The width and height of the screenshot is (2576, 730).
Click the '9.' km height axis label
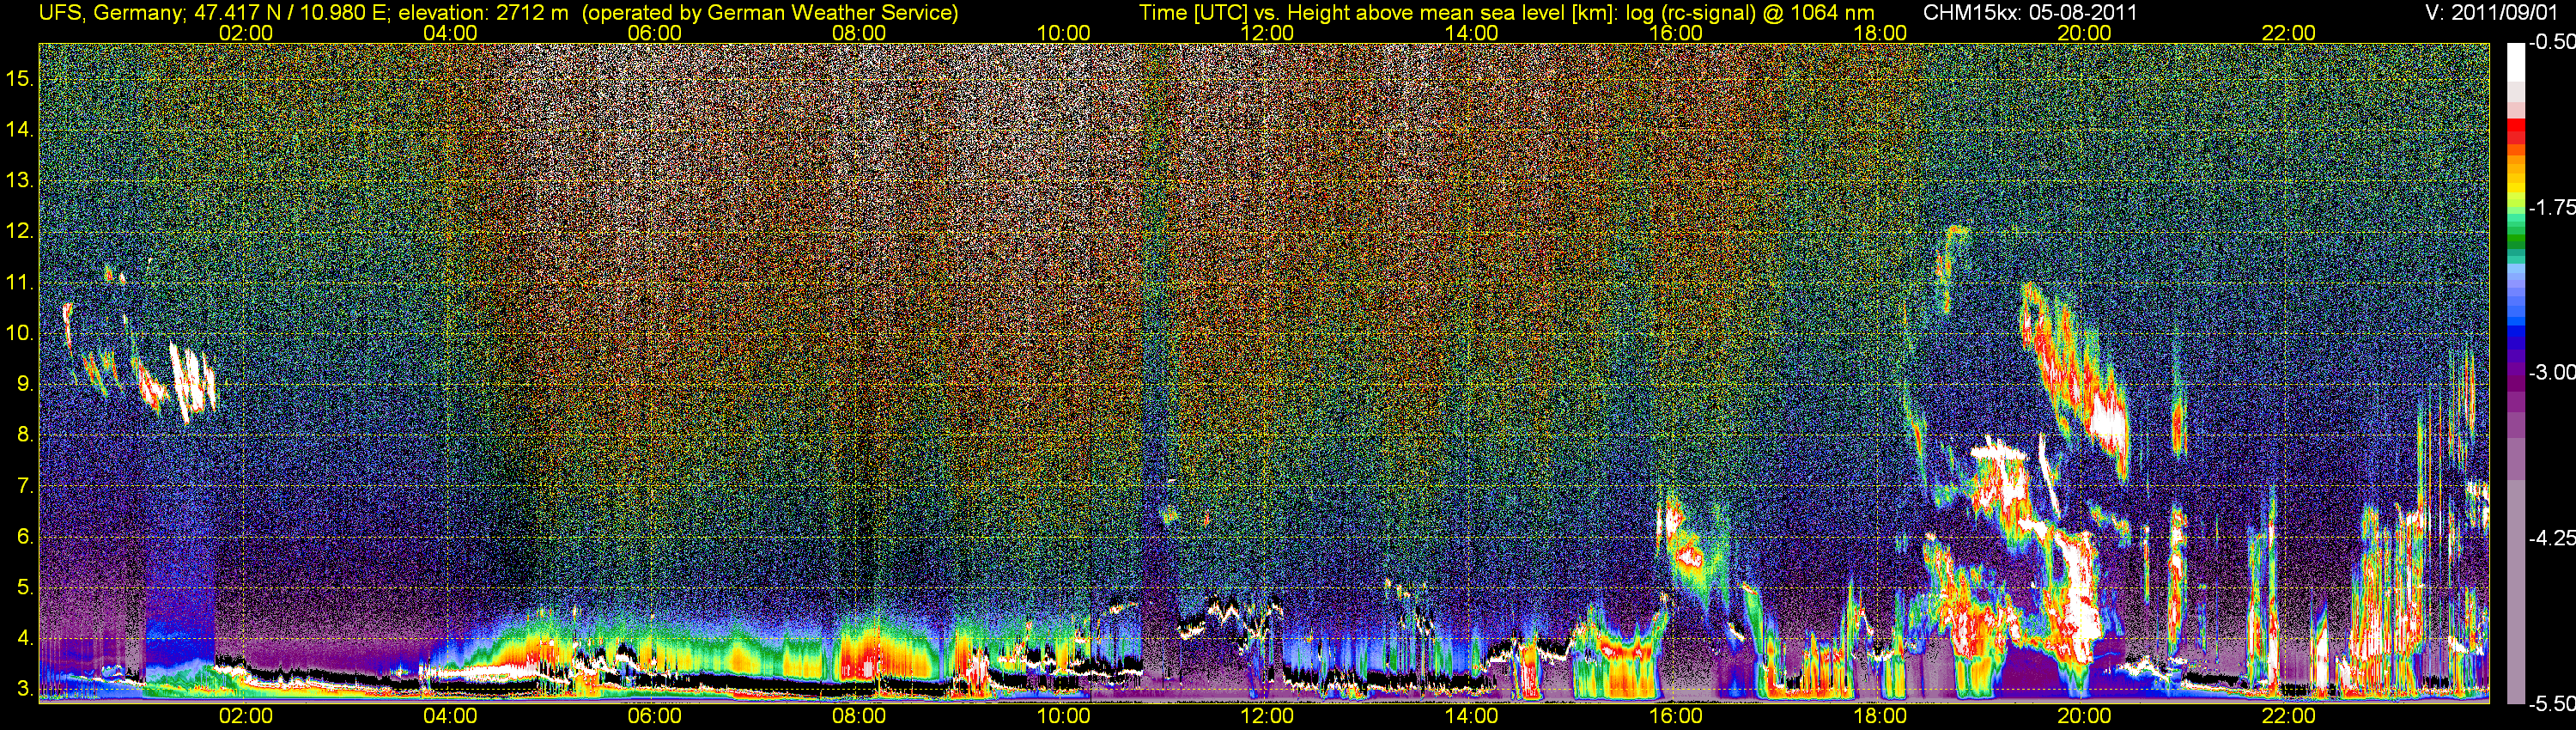25,384
